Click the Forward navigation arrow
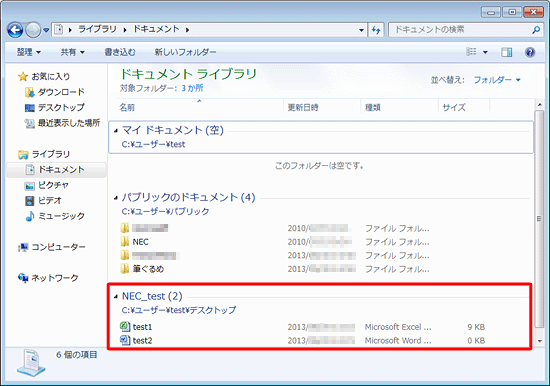Image resolution: width=550 pixels, height=386 pixels. [x=33, y=30]
